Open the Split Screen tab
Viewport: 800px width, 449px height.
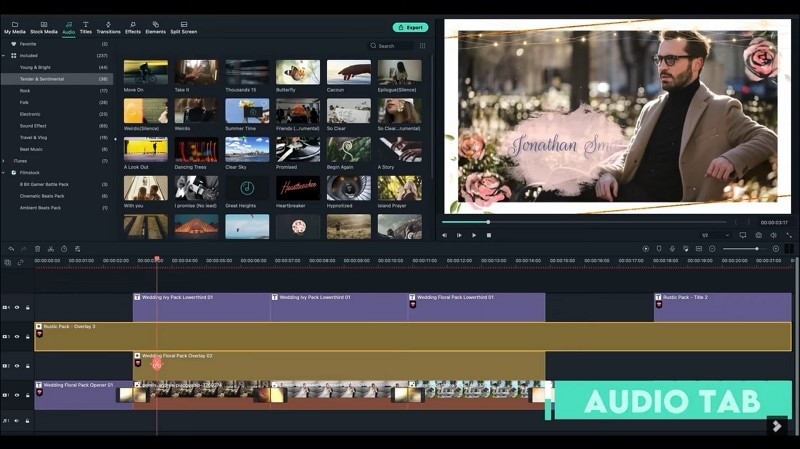184,28
